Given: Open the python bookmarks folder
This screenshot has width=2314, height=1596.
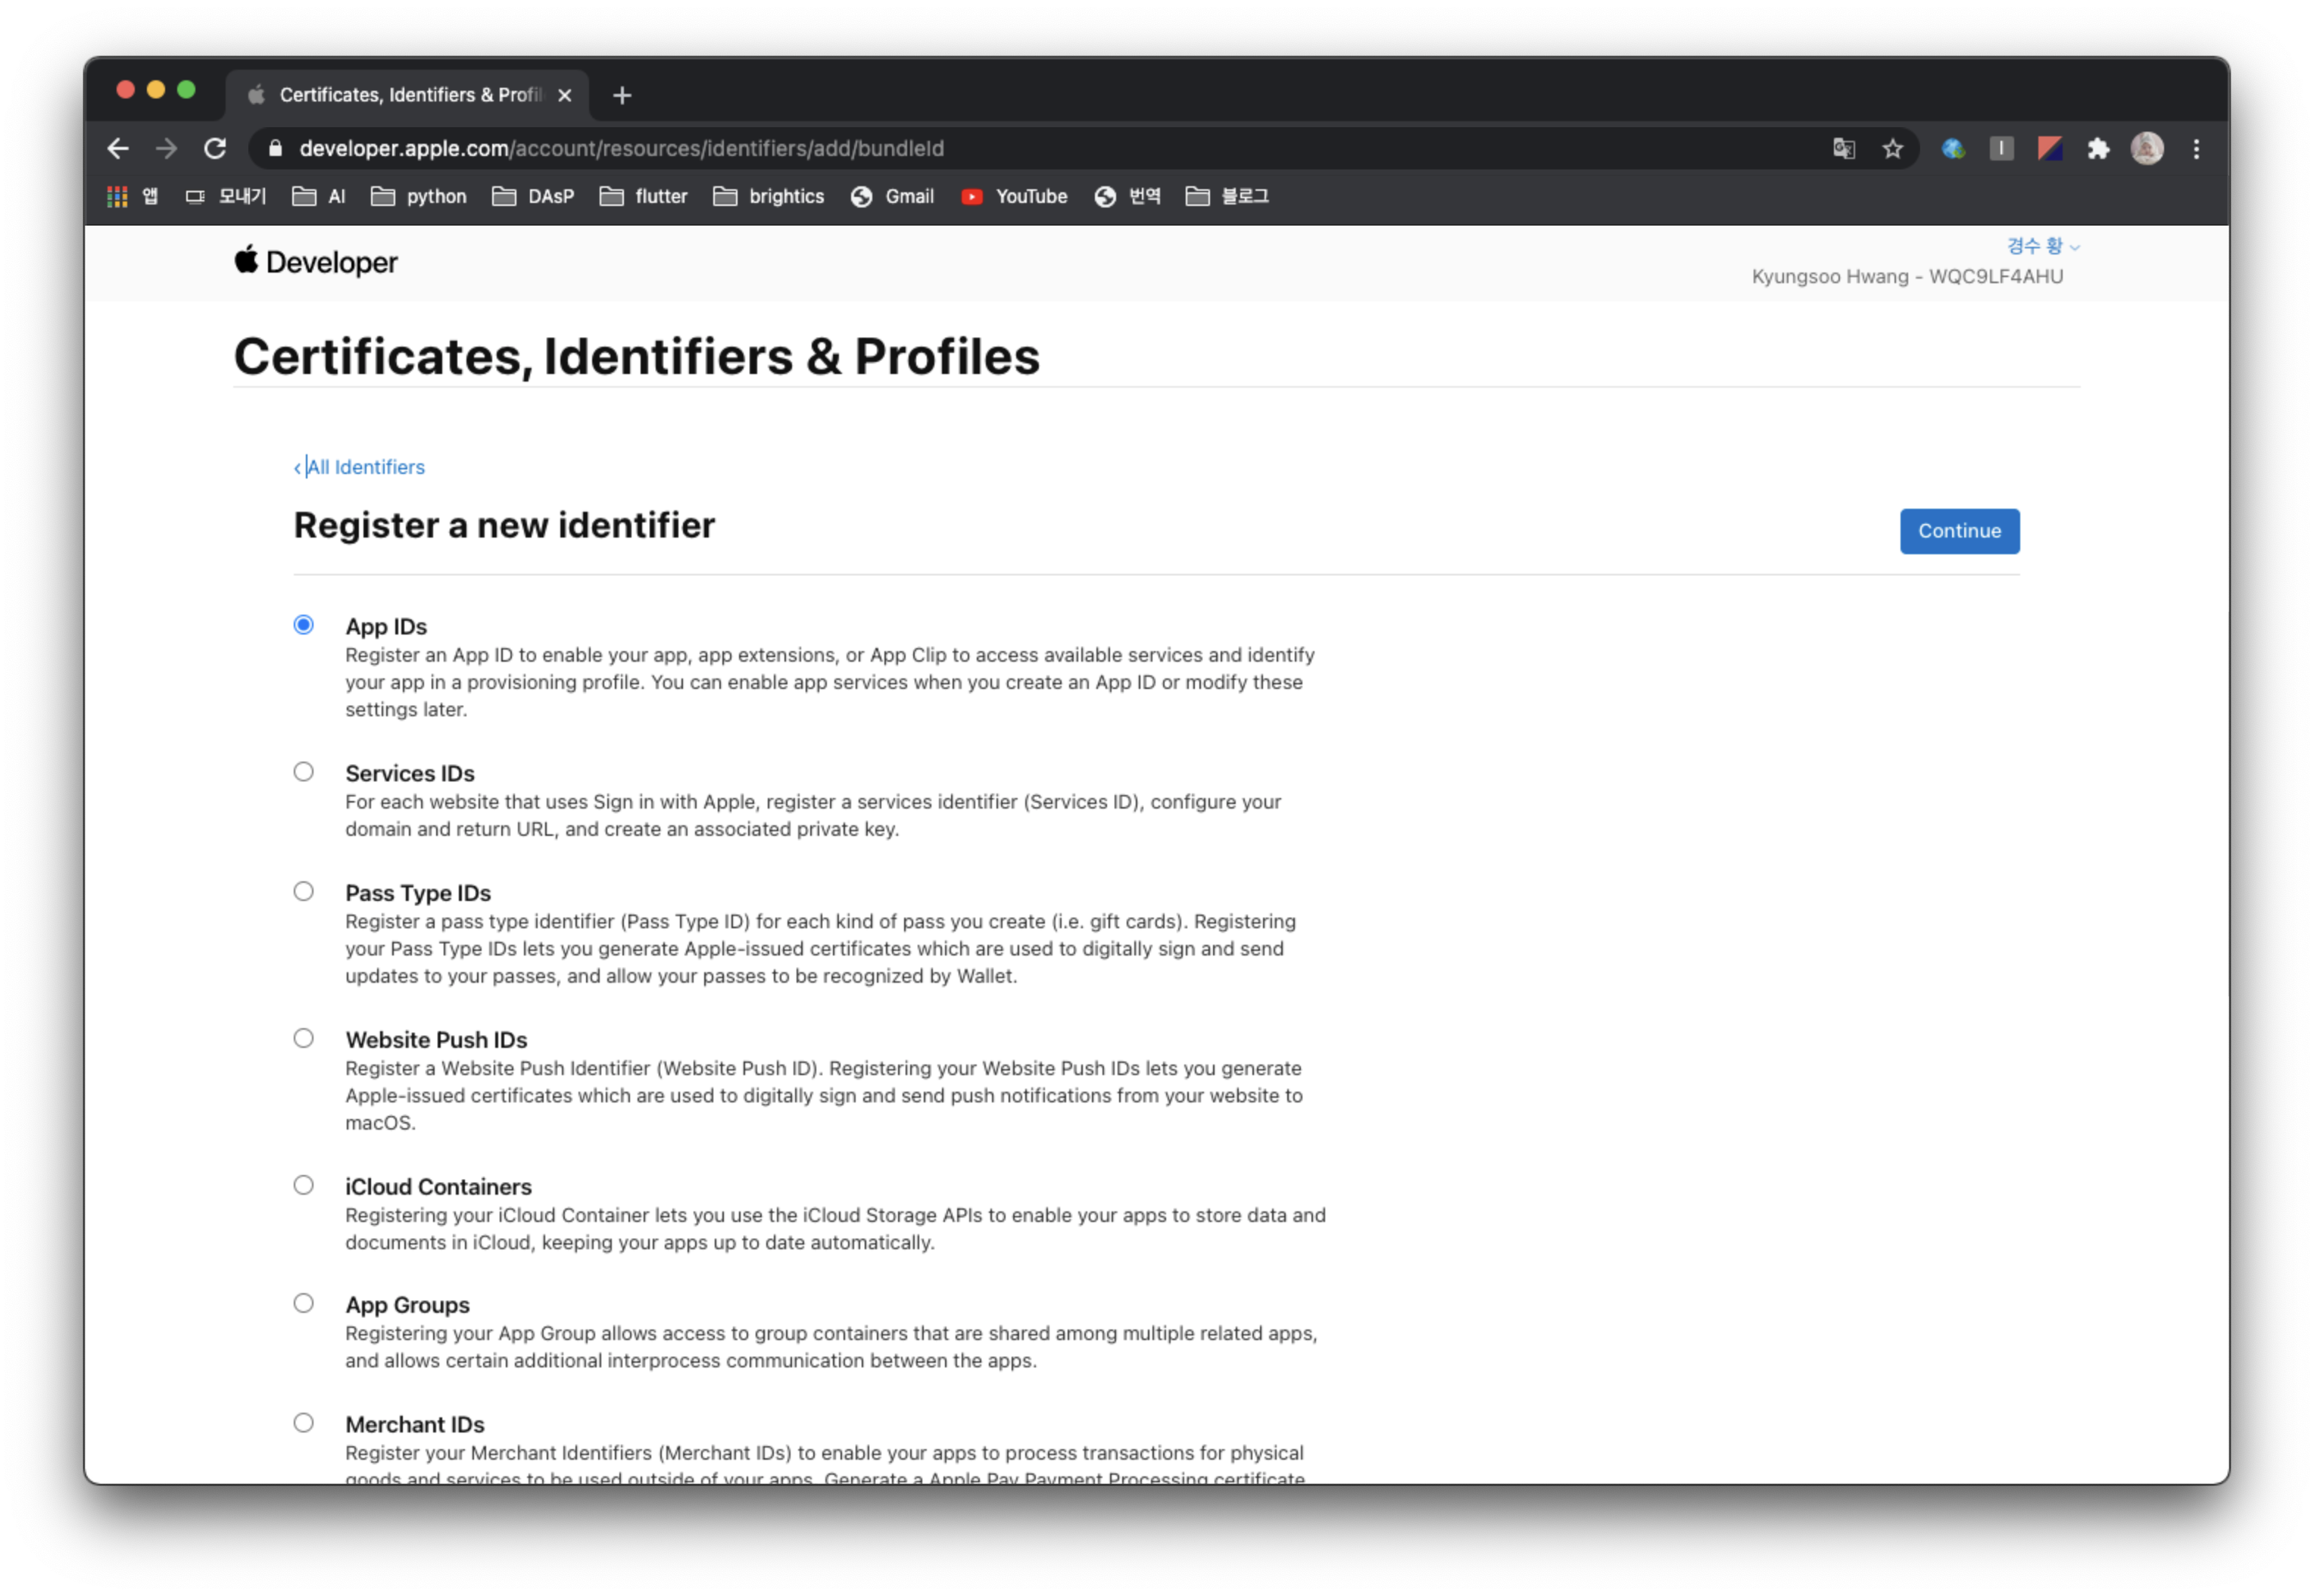Looking at the screenshot, I should pyautogui.click(x=419, y=197).
